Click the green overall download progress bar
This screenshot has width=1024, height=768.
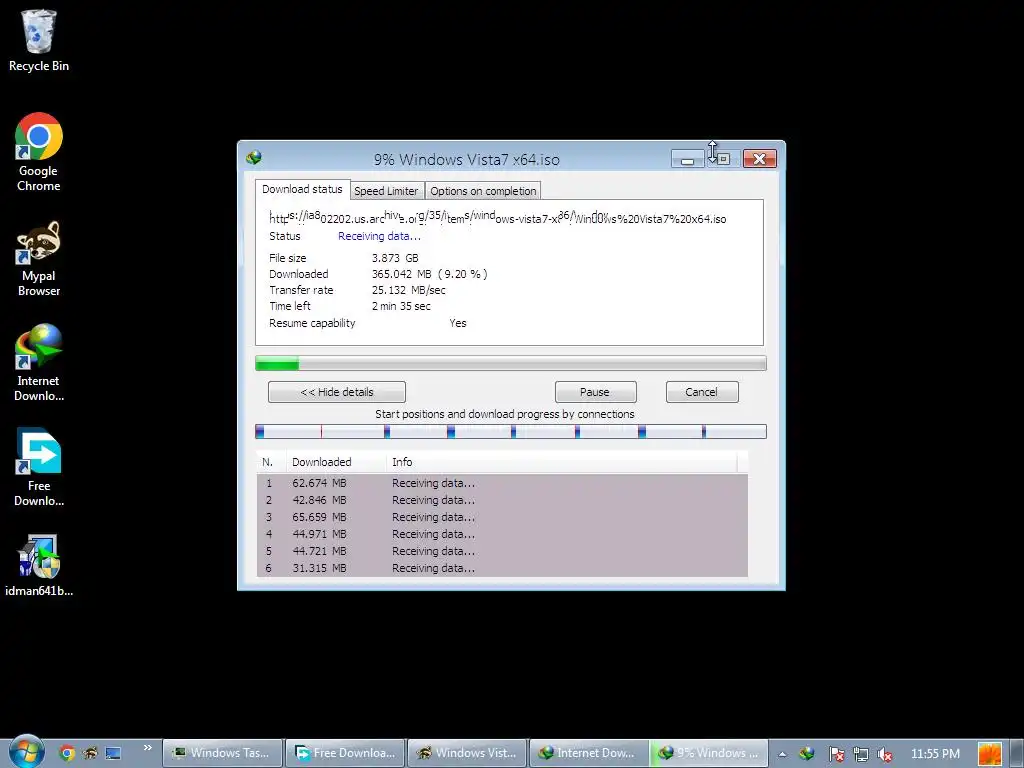(x=511, y=363)
